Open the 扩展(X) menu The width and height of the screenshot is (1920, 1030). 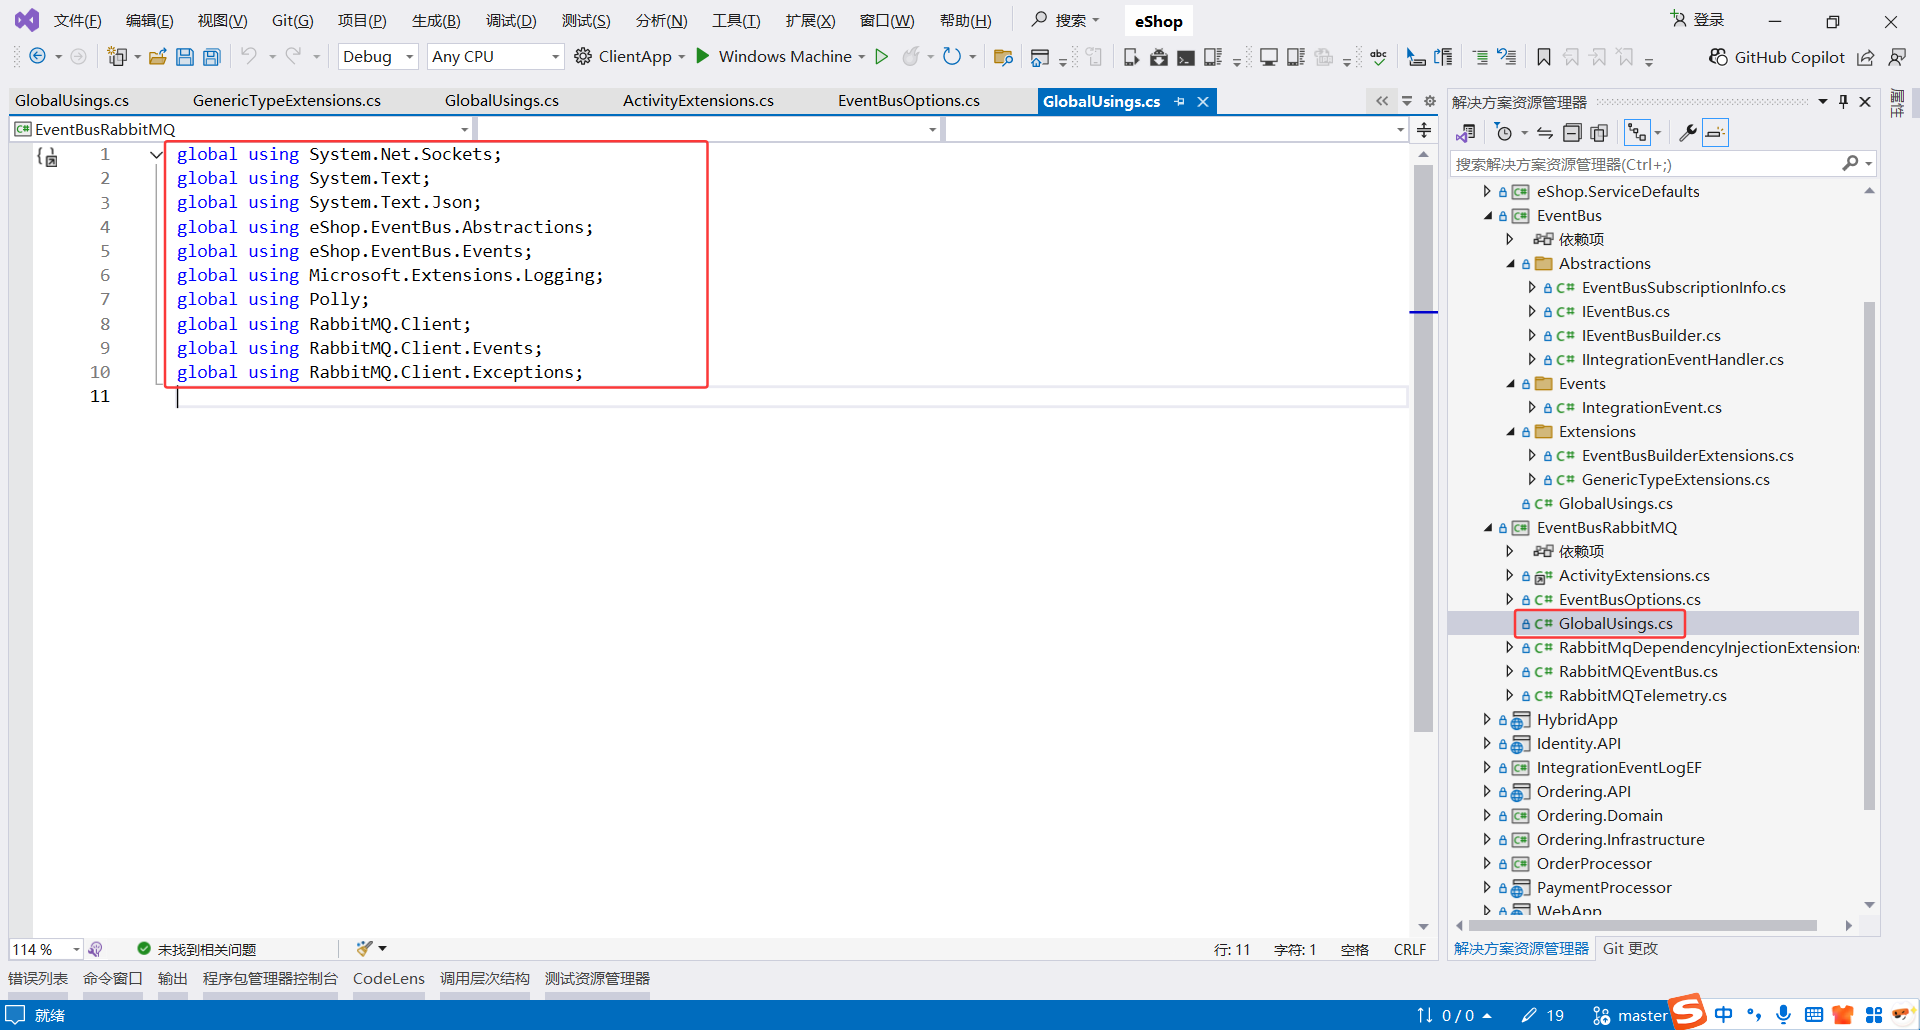(x=810, y=20)
